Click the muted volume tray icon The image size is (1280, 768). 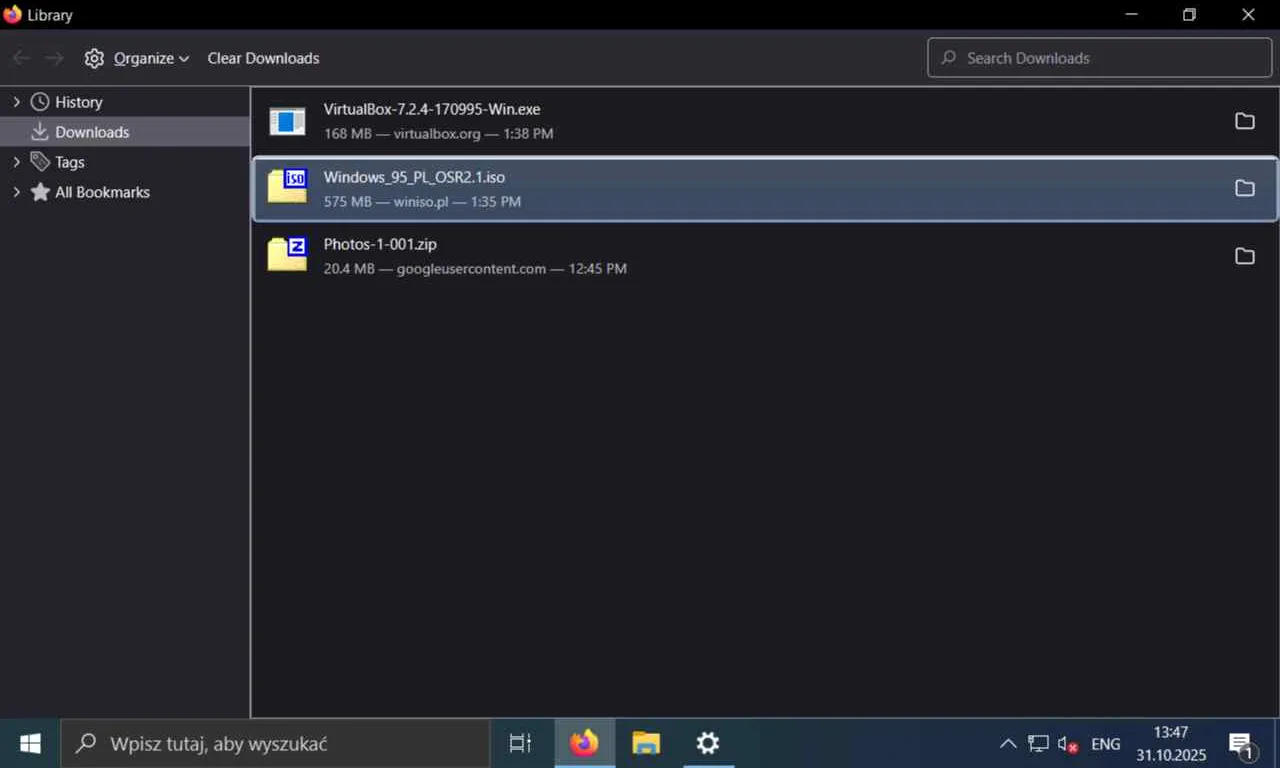[1068, 744]
